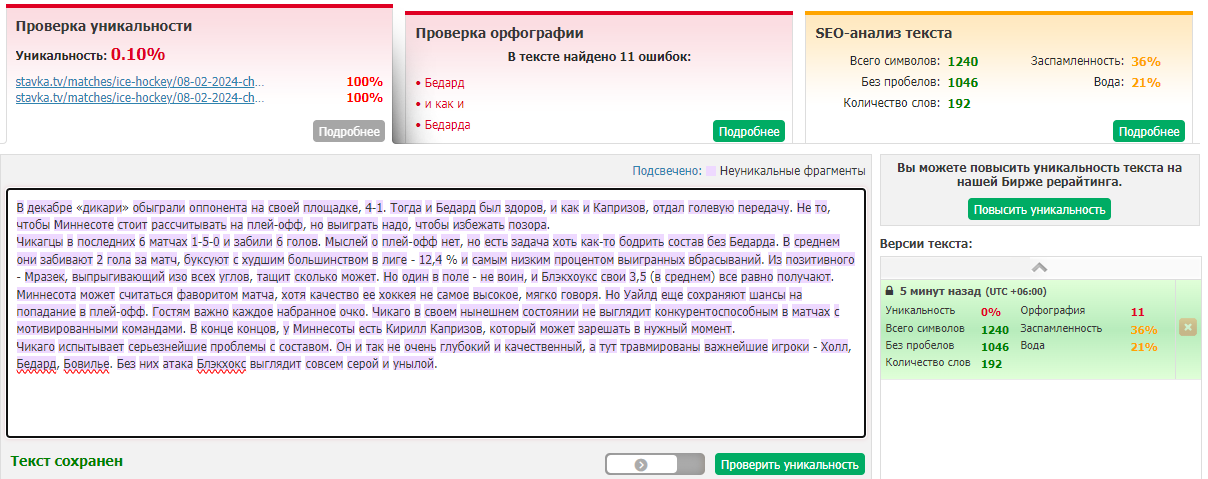Click inside the main text editing area
This screenshot has width=1208, height=479.
click(435, 400)
